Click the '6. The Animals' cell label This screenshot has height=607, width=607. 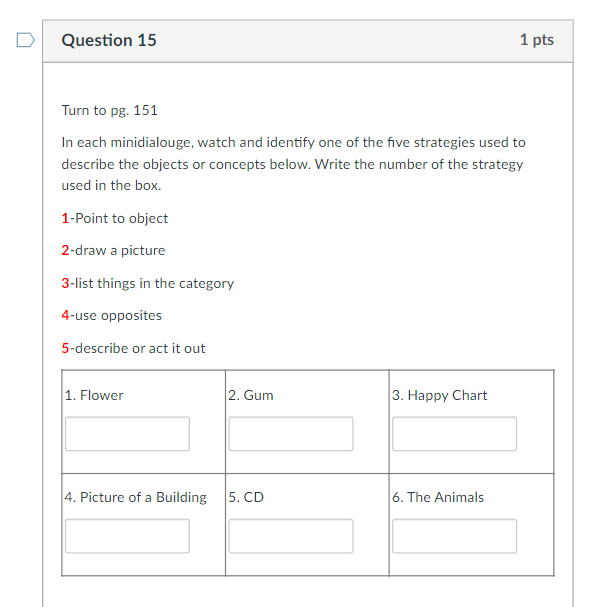(438, 497)
